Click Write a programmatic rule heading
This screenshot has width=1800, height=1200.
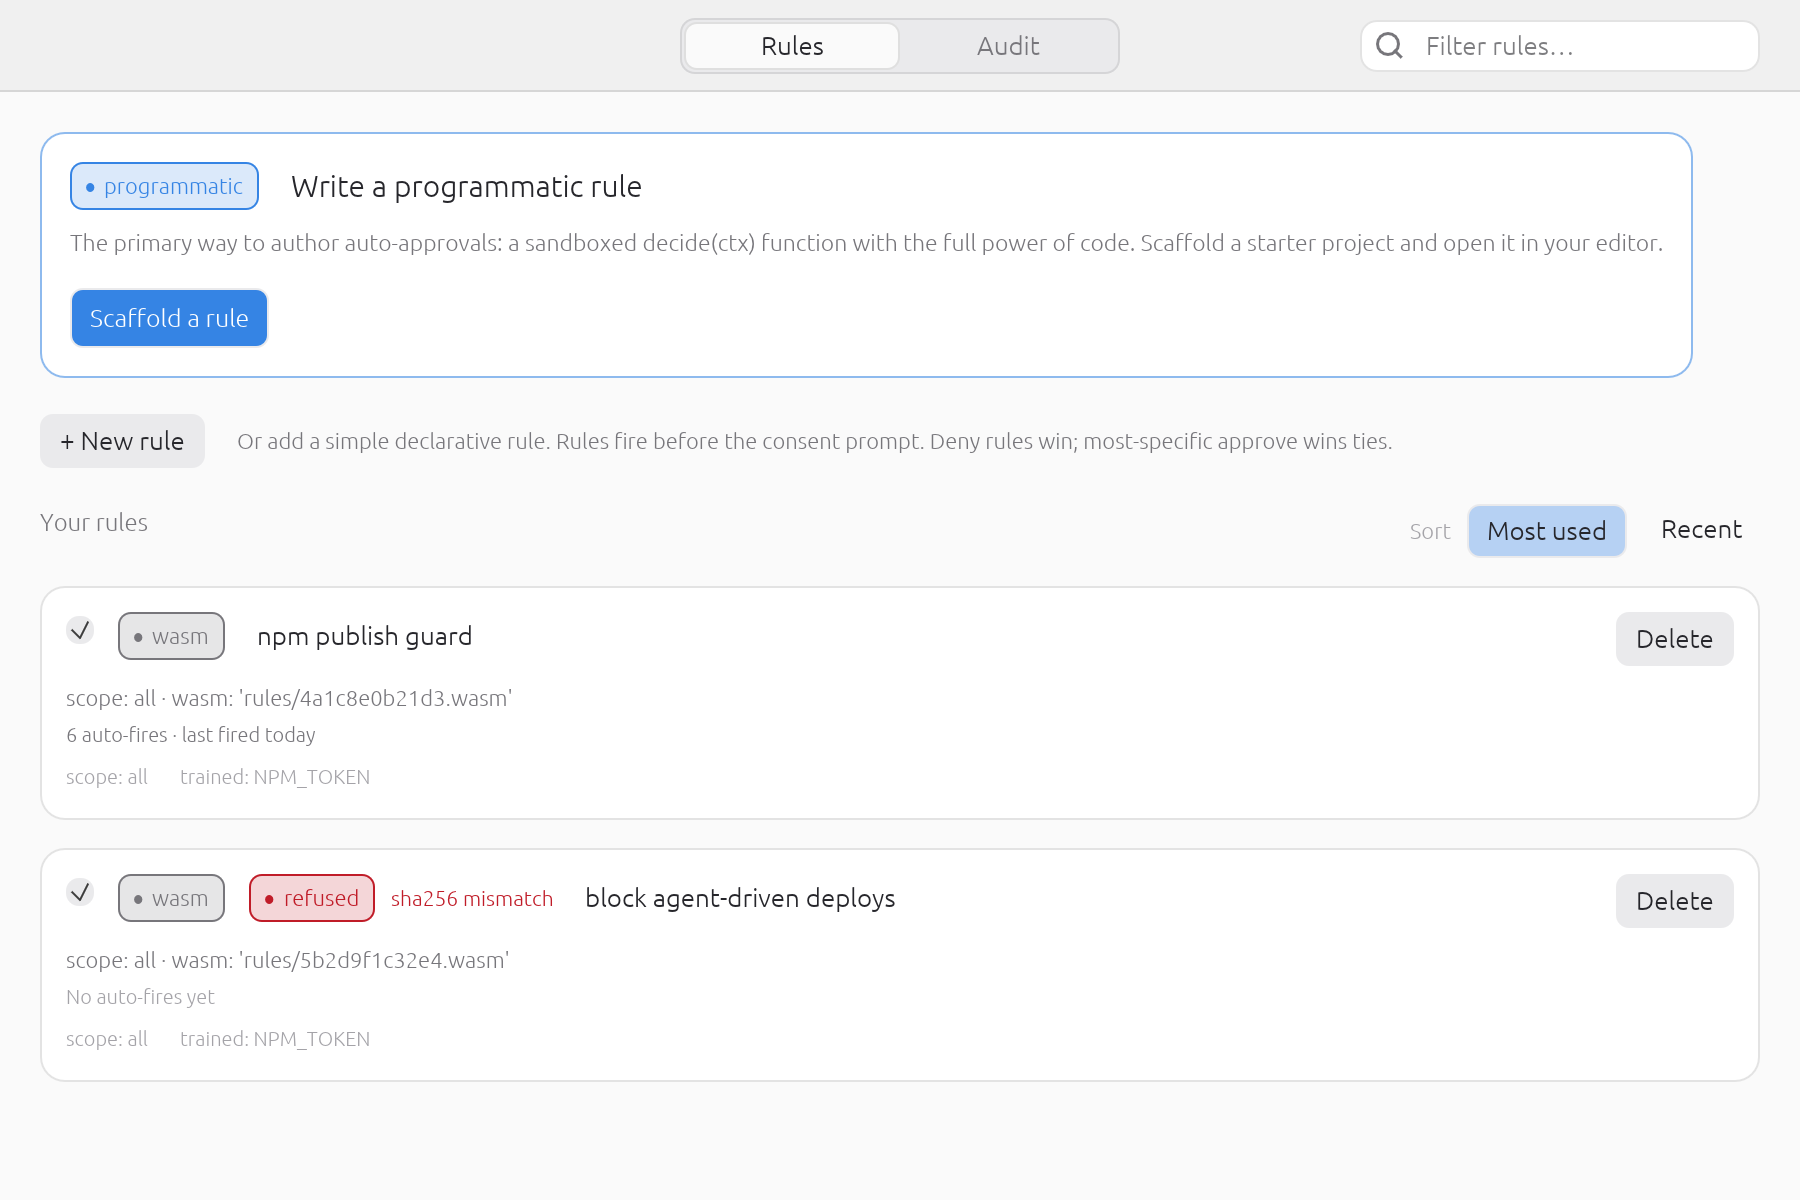(466, 186)
